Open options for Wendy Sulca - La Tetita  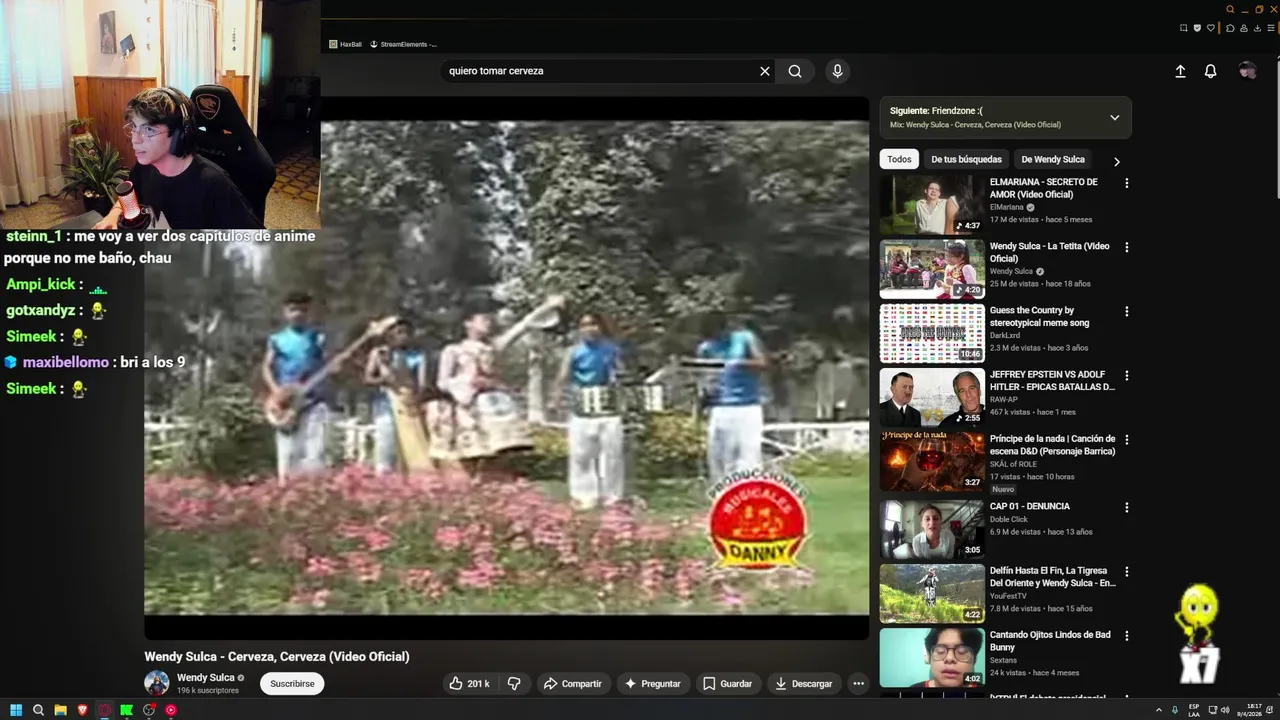coord(1126,247)
